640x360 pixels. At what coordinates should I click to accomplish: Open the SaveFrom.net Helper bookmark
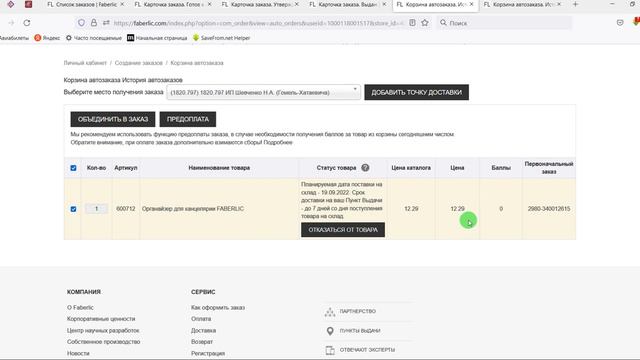point(222,38)
